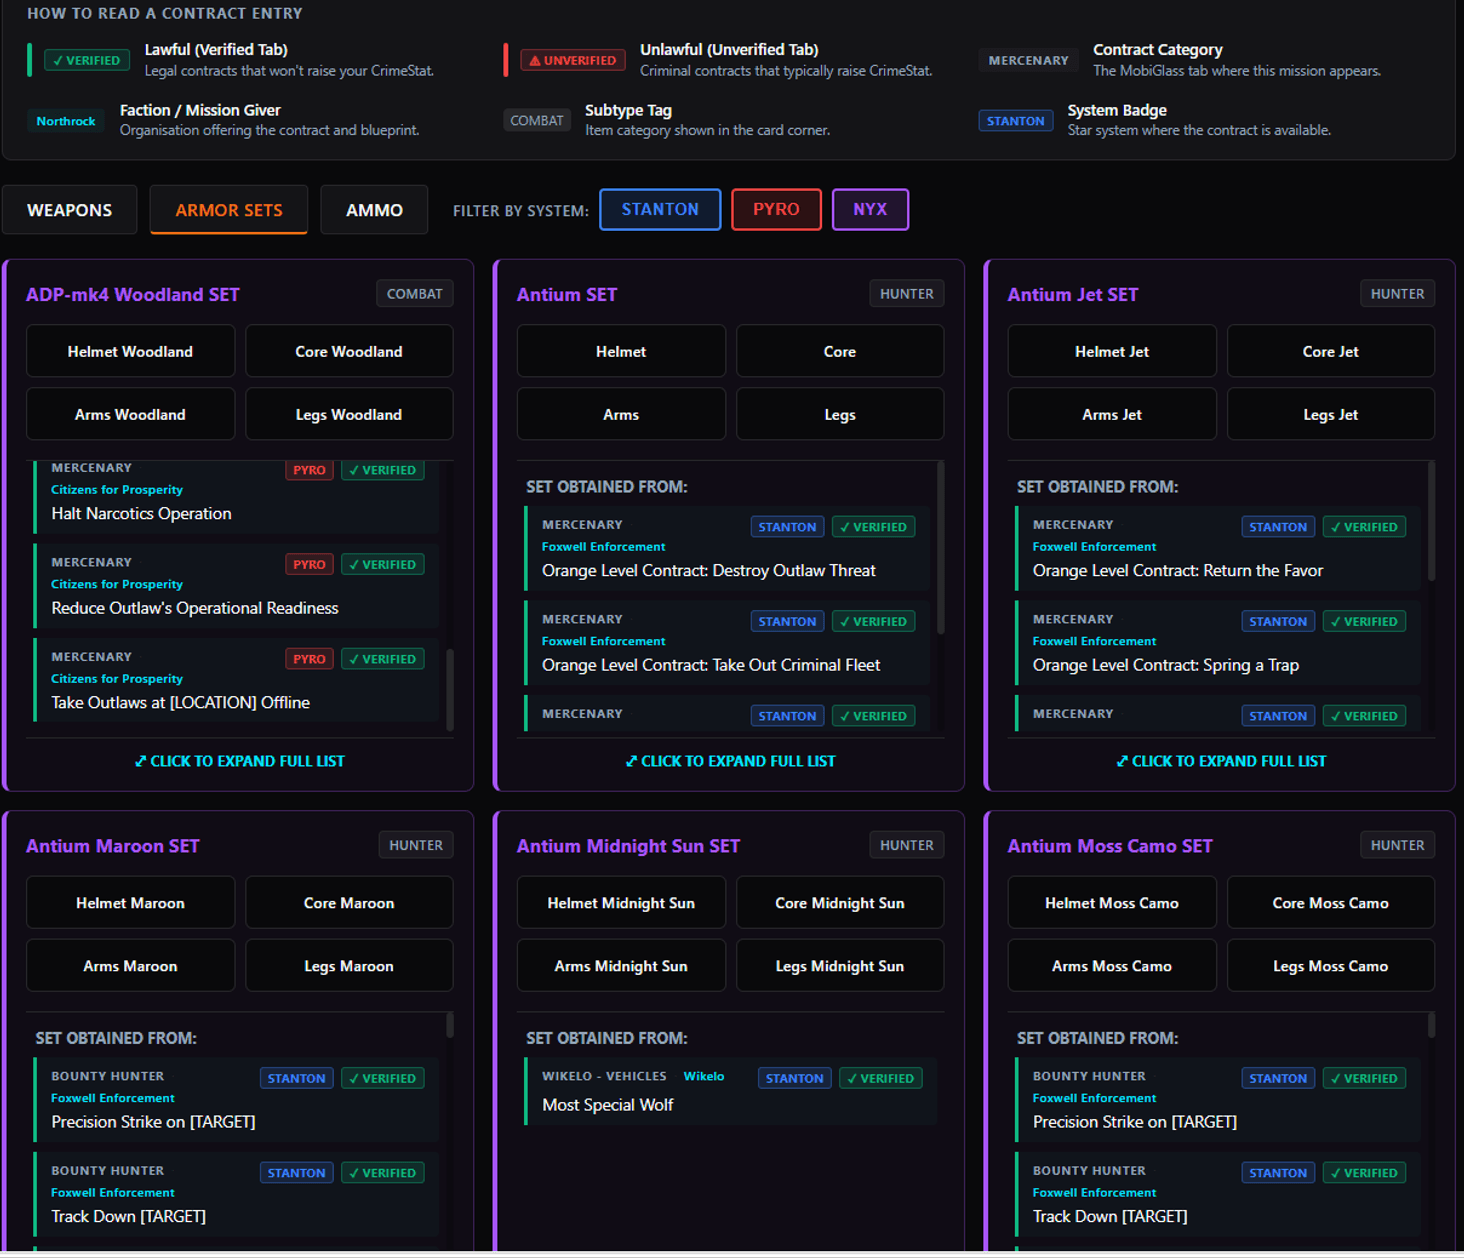The height and width of the screenshot is (1258, 1464).
Task: Expand full list under ADP-mk4 Woodland SET
Action: 238,760
